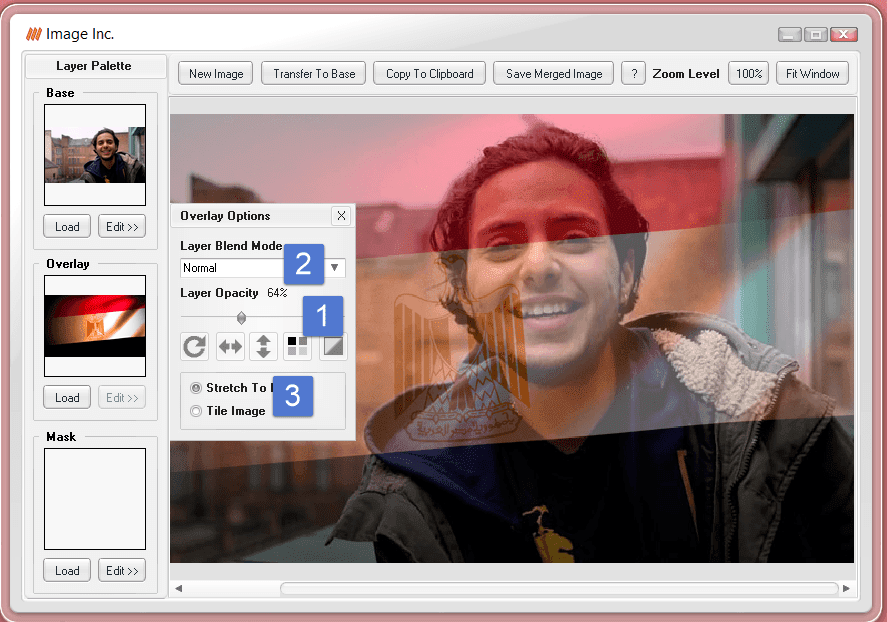This screenshot has height=622, width=887.
Task: Click the Layer Opacity slider handle
Action: click(242, 318)
